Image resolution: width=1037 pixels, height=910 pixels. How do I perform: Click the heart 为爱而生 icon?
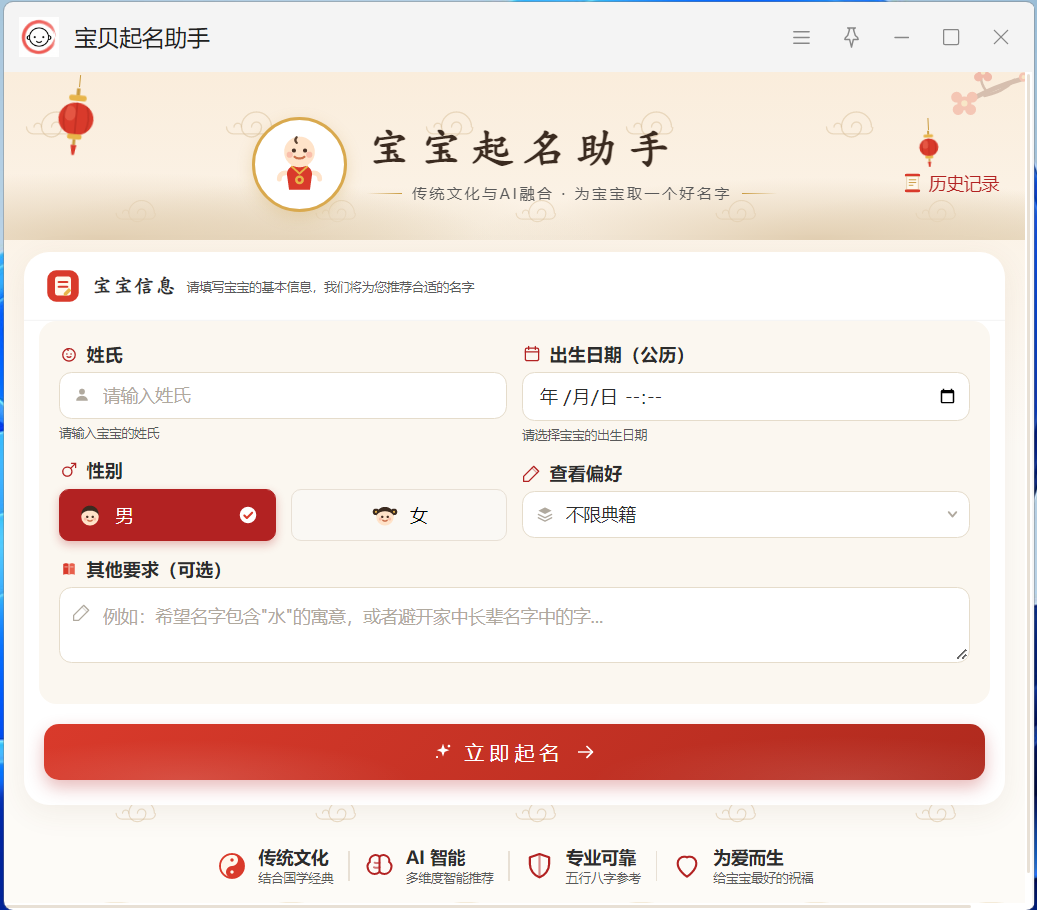[687, 866]
